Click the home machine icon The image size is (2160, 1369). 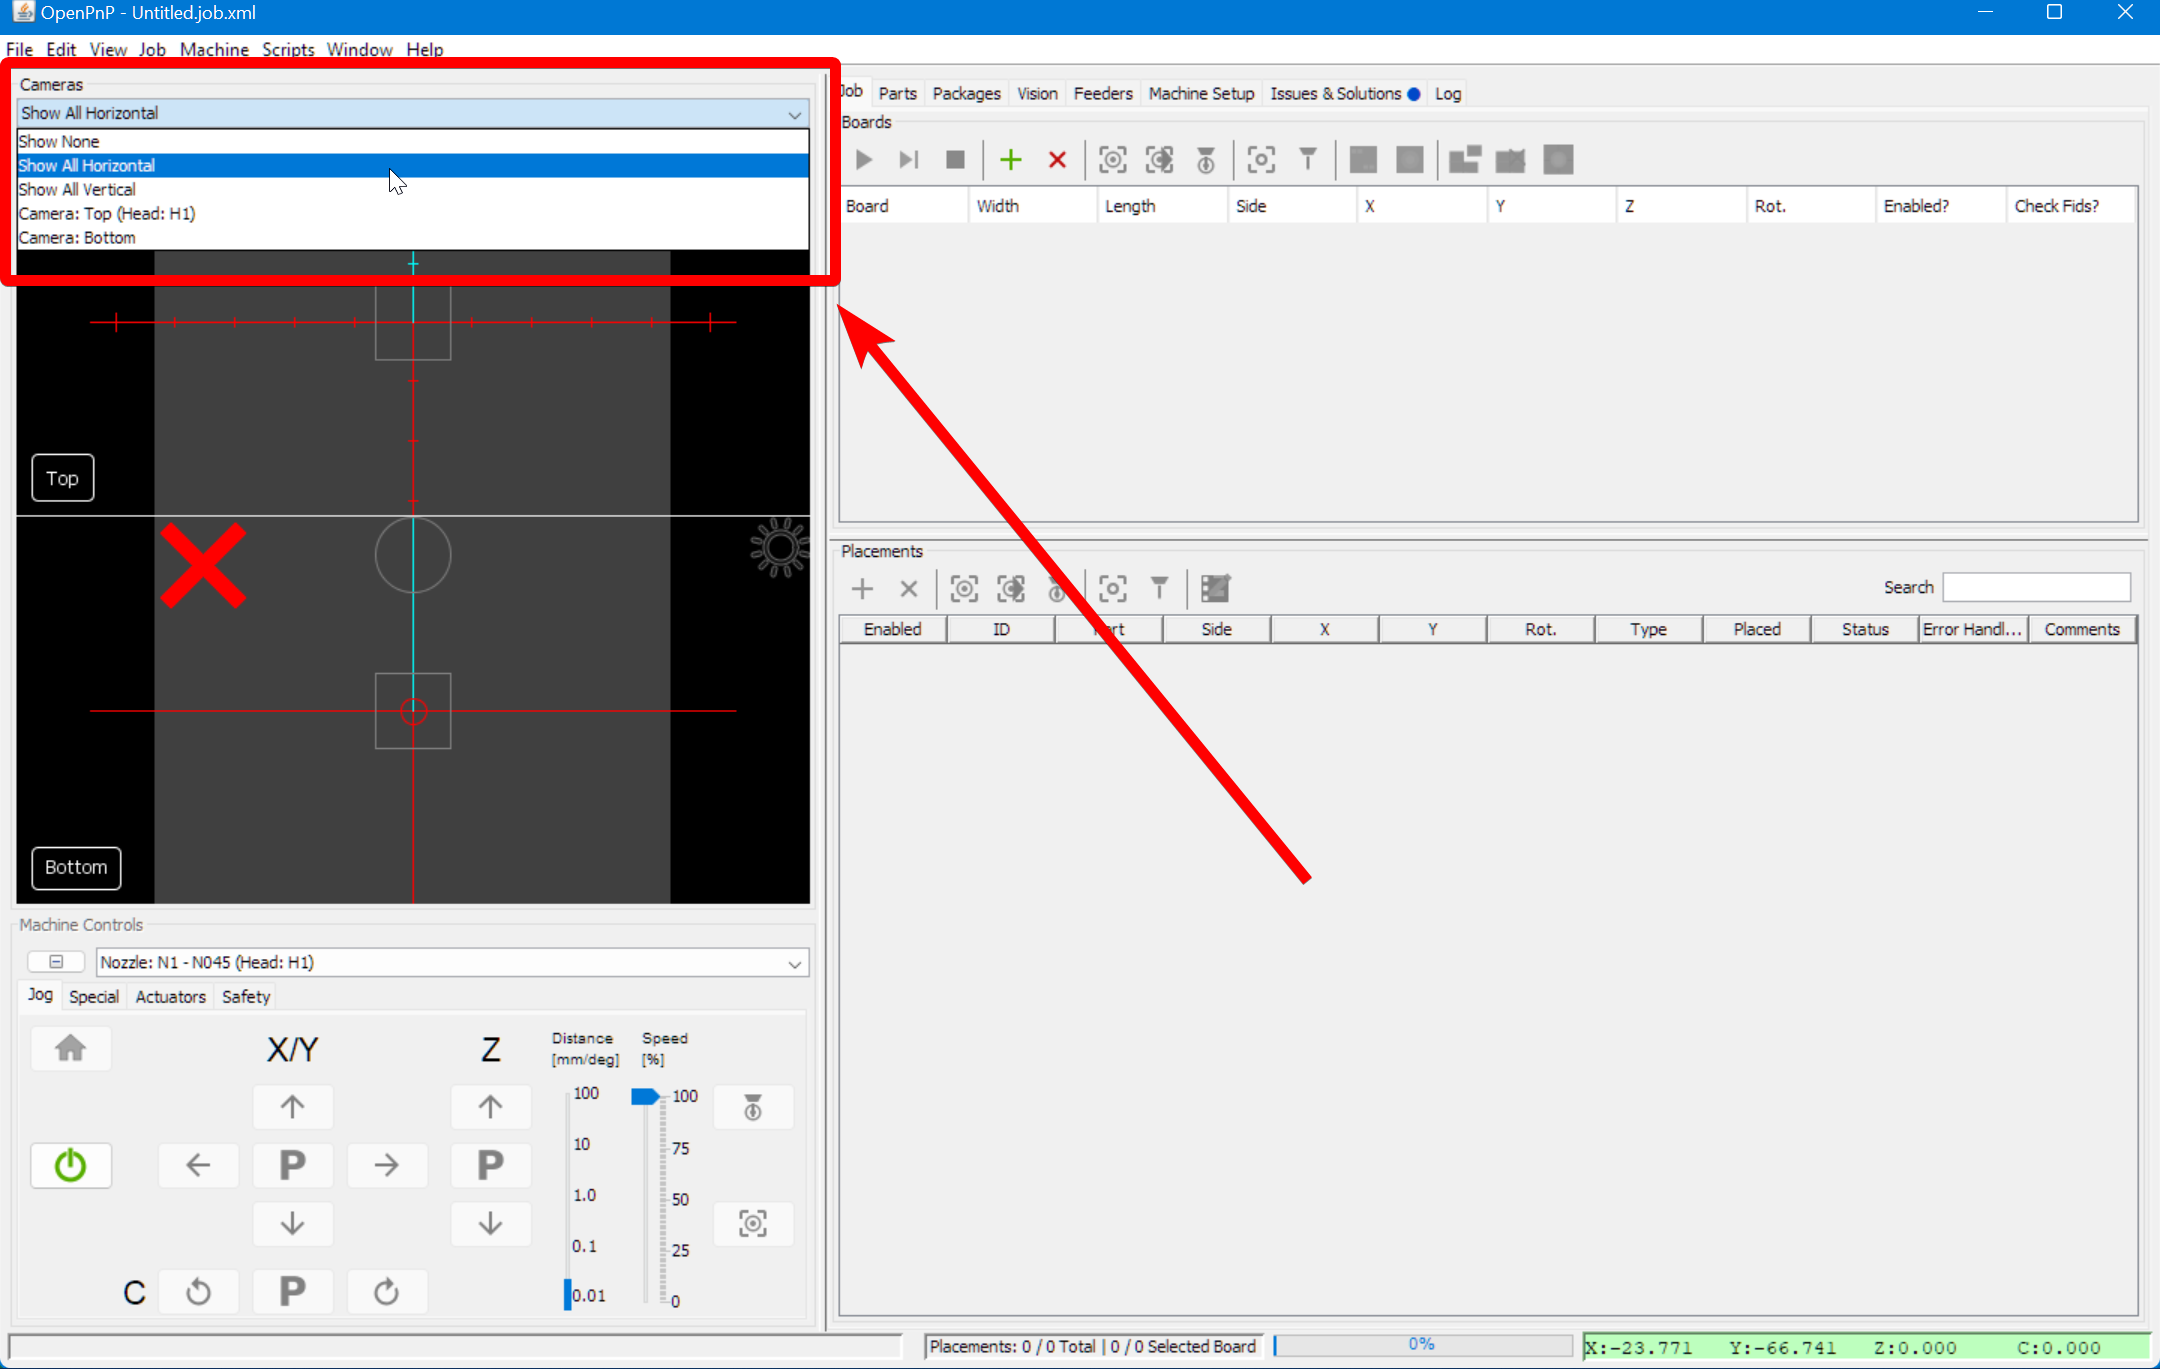tap(70, 1049)
